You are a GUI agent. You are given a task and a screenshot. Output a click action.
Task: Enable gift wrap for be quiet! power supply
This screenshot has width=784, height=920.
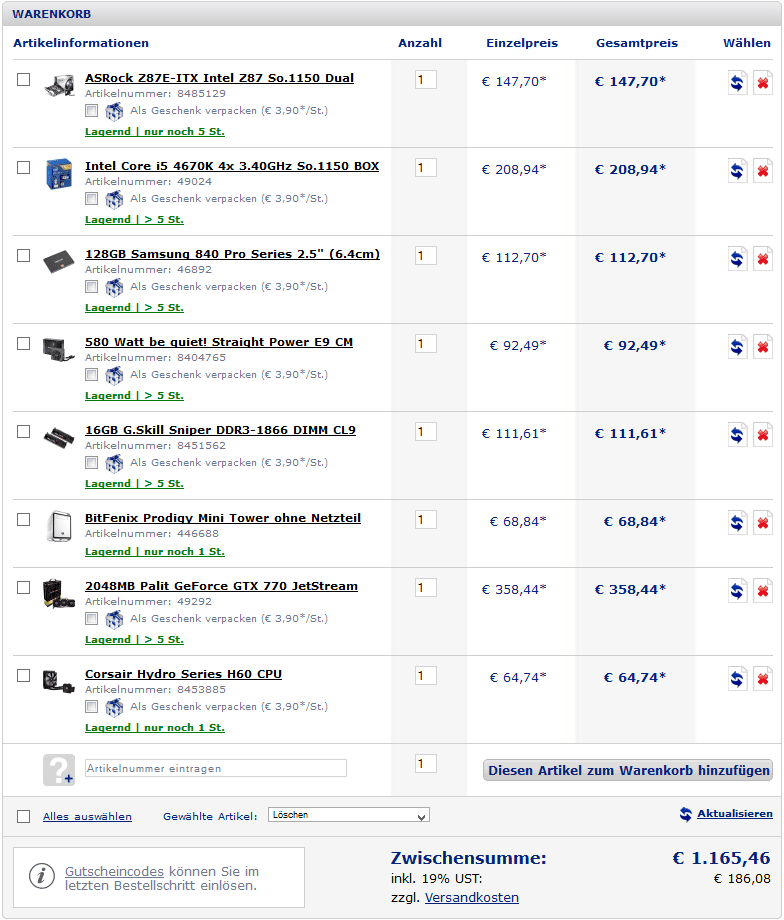(92, 374)
